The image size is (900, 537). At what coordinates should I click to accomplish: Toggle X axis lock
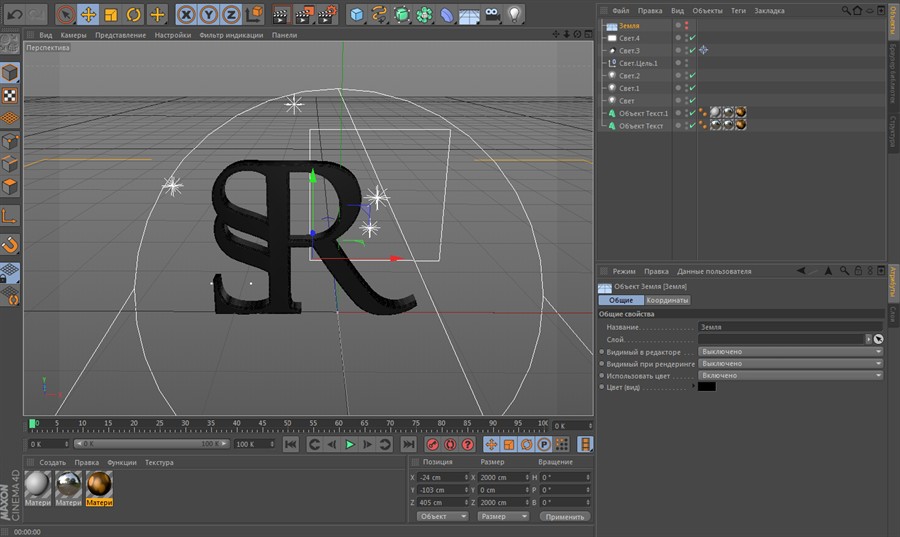186,14
